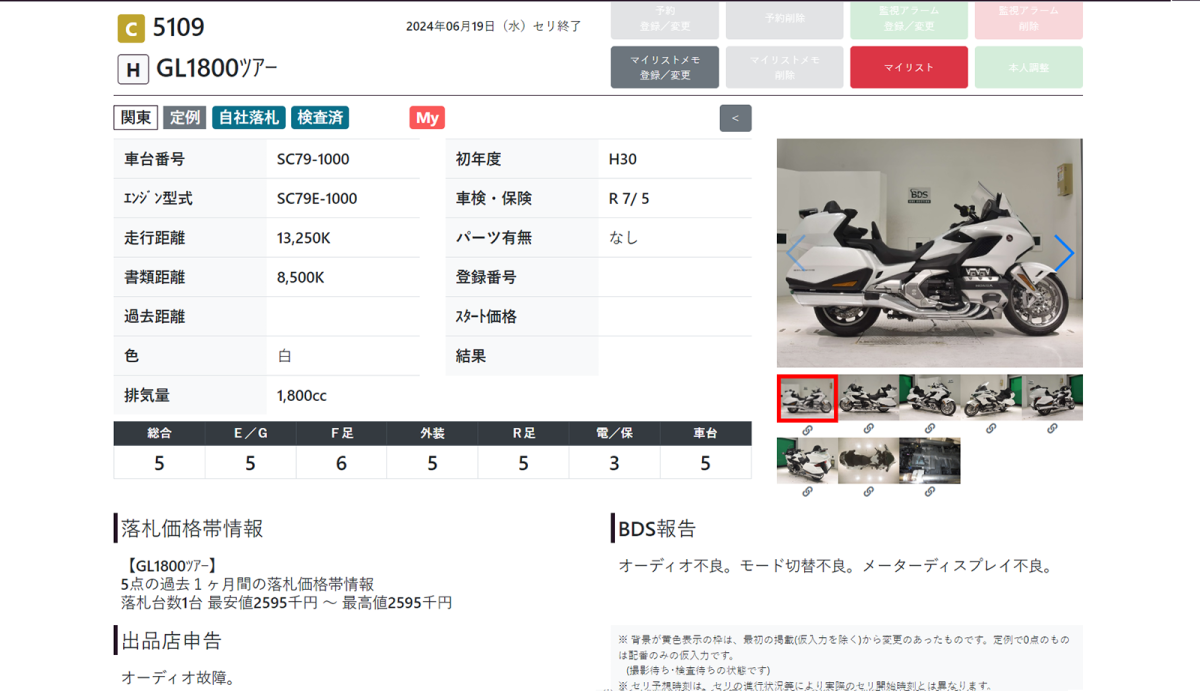Click マイリストメモ 削除 button

click(x=784, y=67)
